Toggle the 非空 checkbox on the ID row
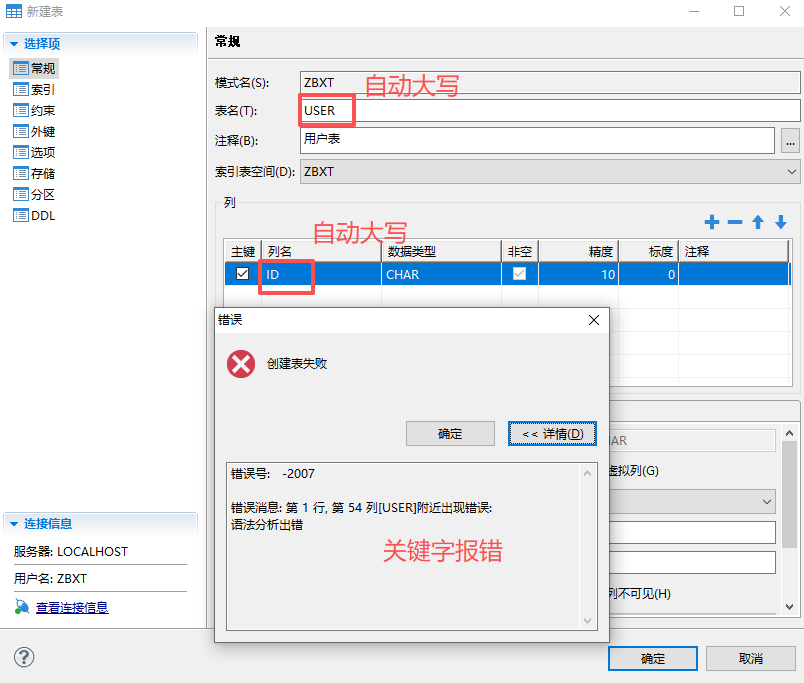The image size is (804, 683). coord(521,273)
